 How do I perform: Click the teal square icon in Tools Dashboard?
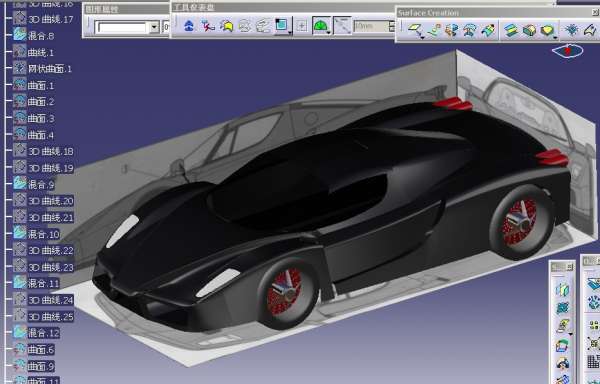282,25
